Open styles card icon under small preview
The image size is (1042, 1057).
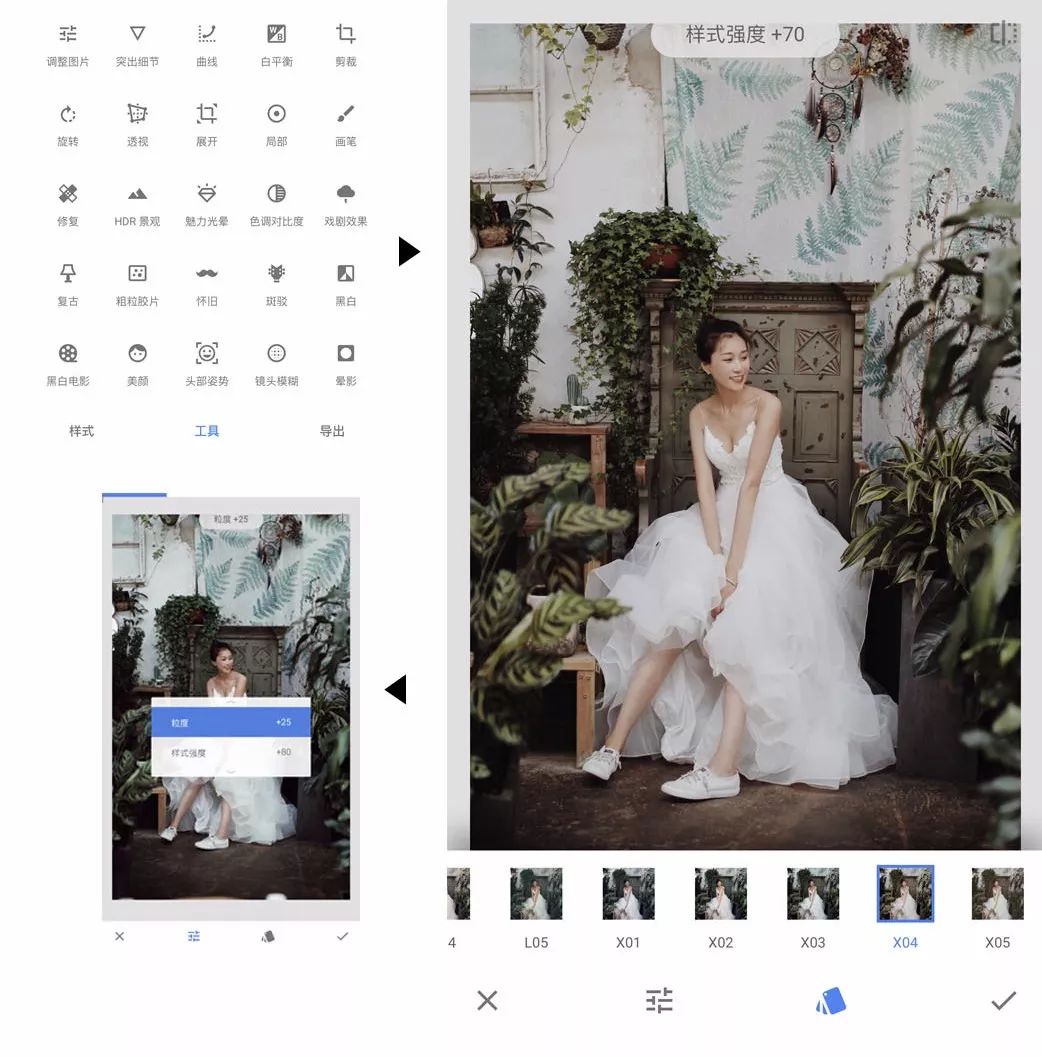point(268,936)
